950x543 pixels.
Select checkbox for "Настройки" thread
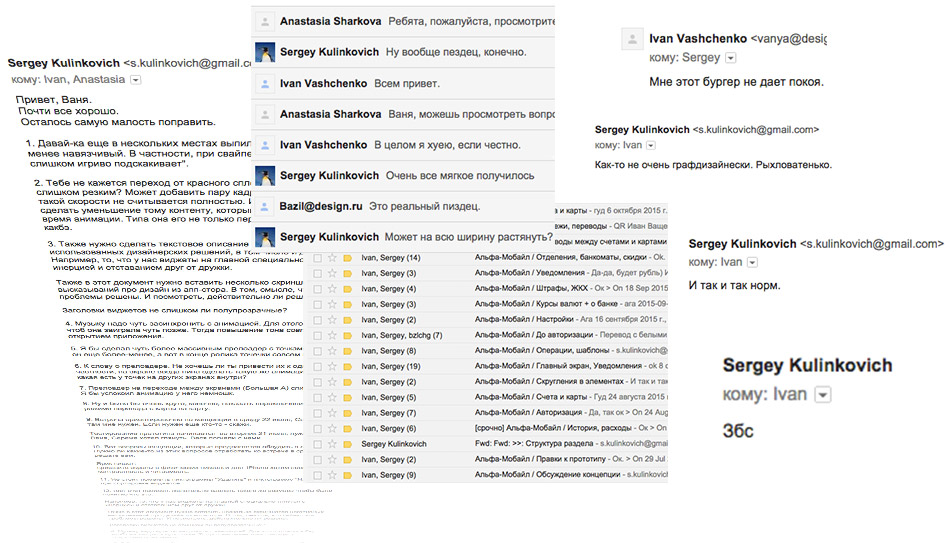click(317, 320)
